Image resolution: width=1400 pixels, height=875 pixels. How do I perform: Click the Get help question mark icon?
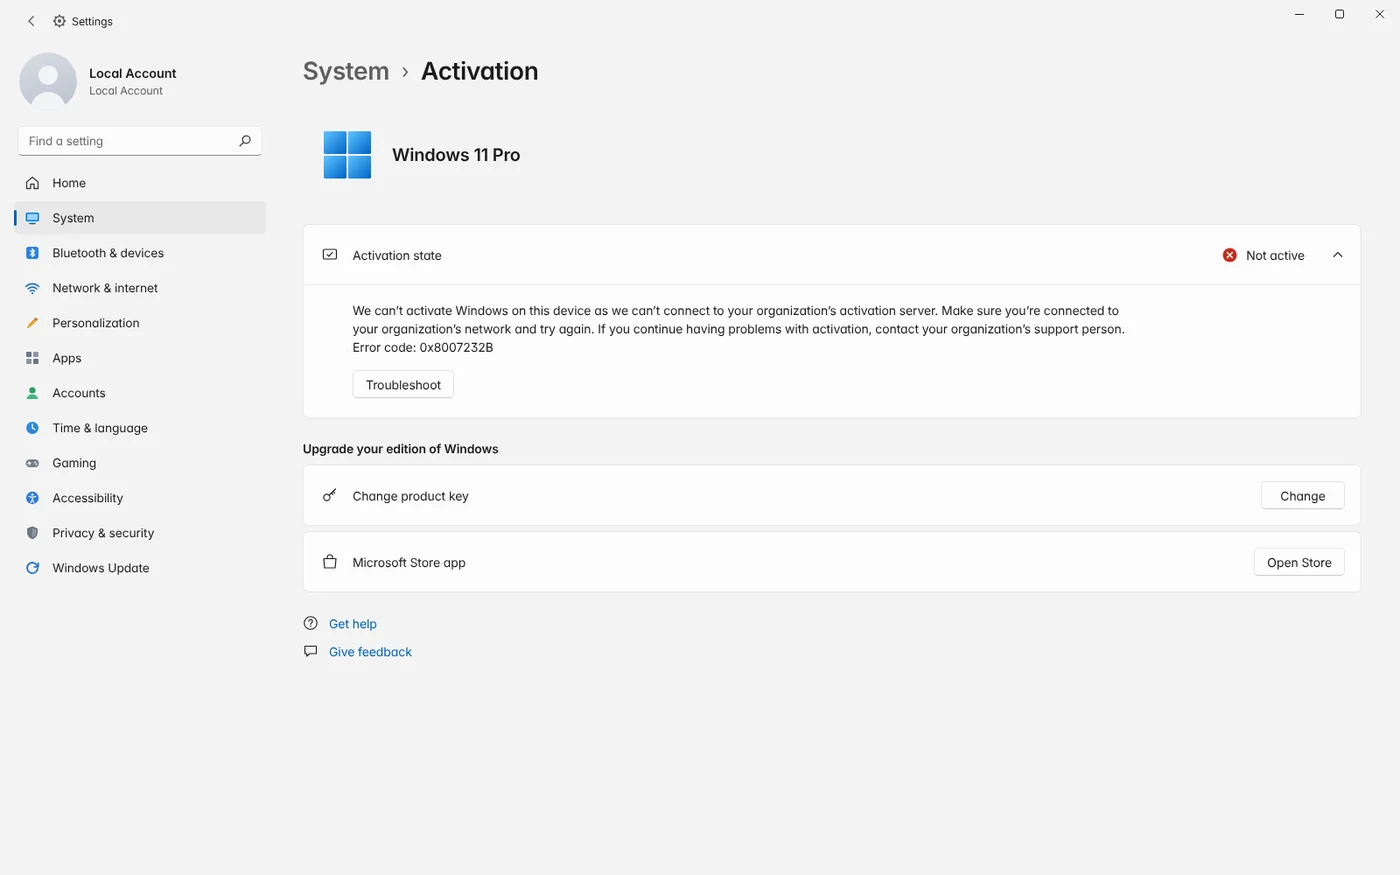pos(311,623)
